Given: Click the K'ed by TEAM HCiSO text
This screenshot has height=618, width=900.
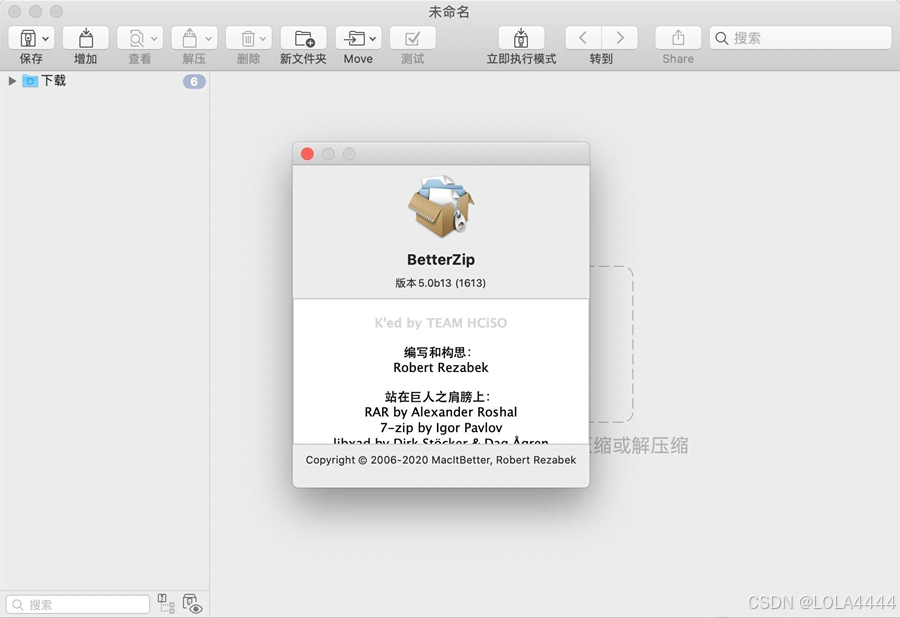Looking at the screenshot, I should [441, 323].
